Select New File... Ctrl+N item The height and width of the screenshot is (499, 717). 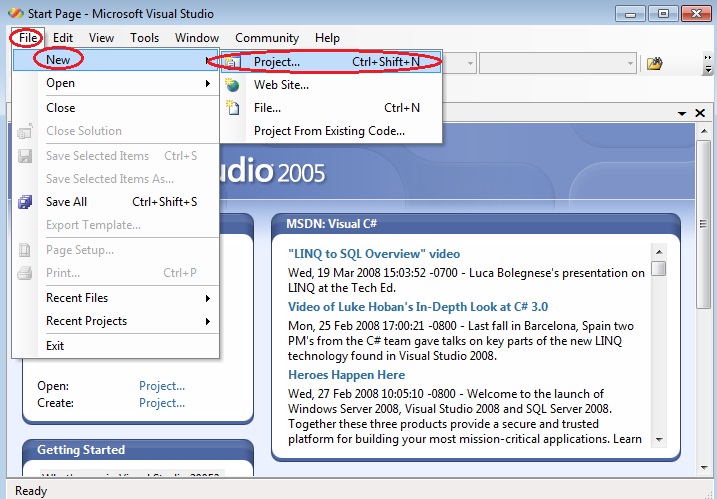331,108
